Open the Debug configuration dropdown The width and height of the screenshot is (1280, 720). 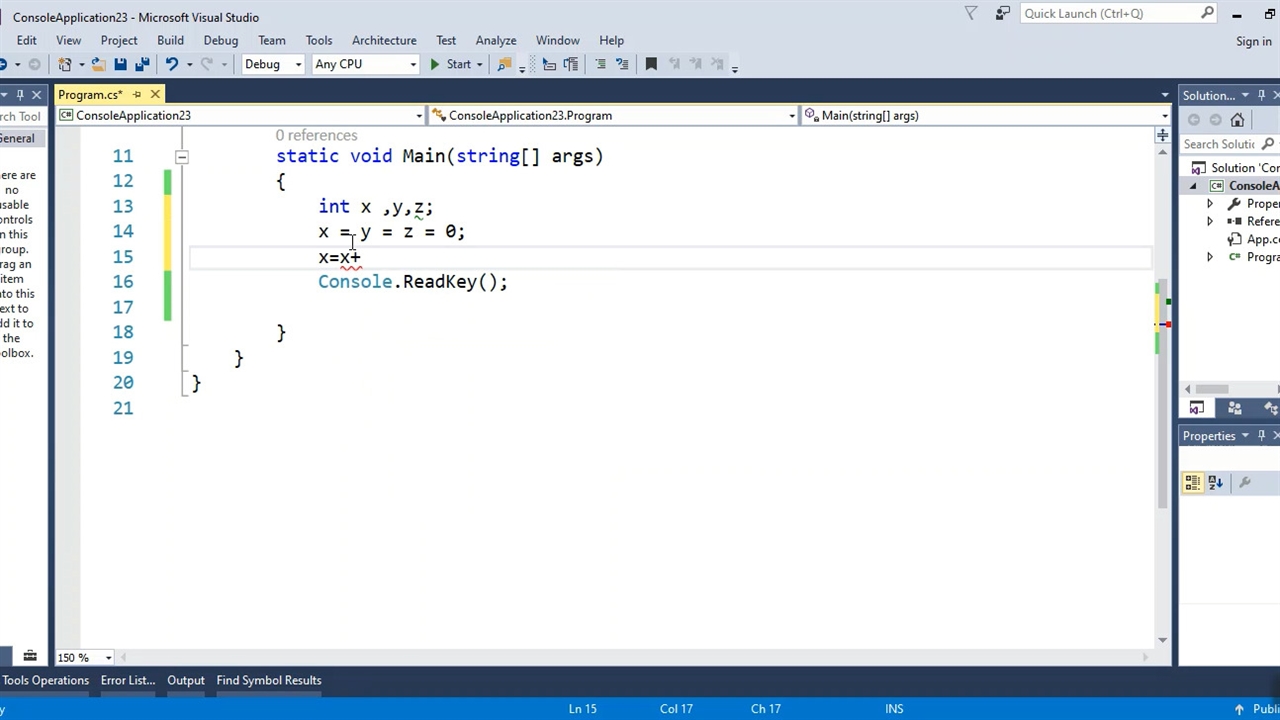click(x=272, y=64)
